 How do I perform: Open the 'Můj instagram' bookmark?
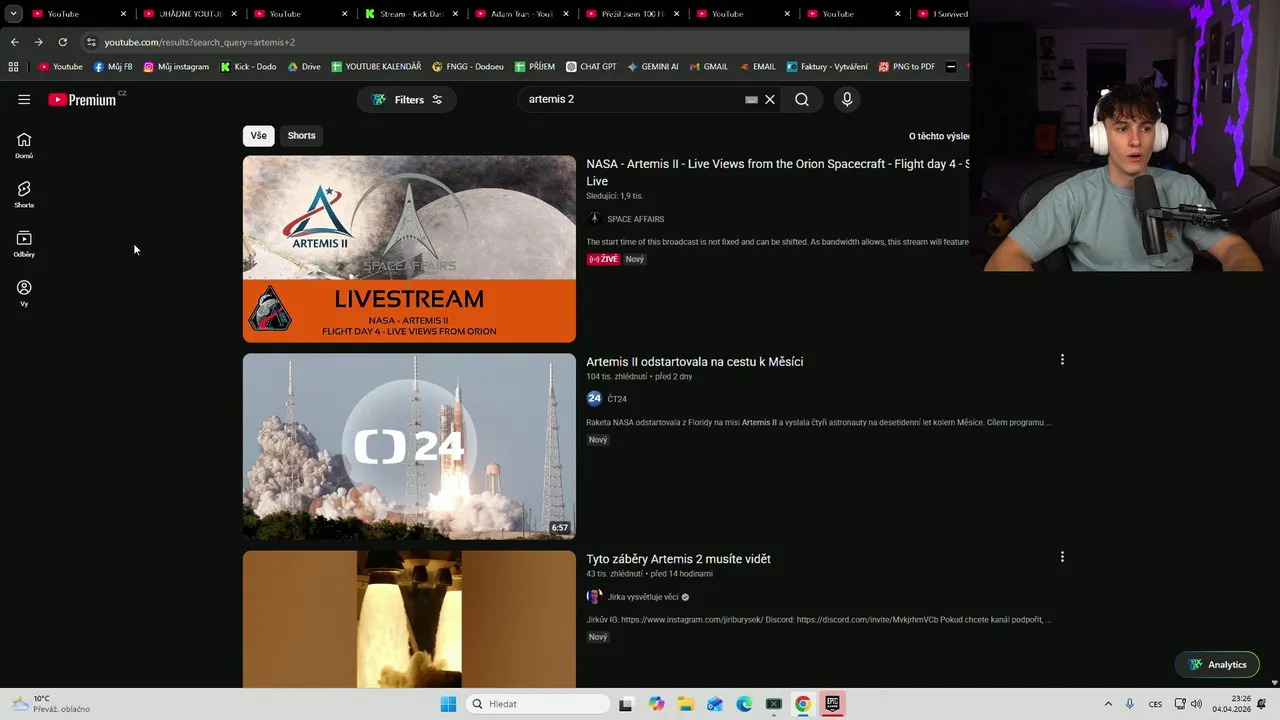(176, 67)
